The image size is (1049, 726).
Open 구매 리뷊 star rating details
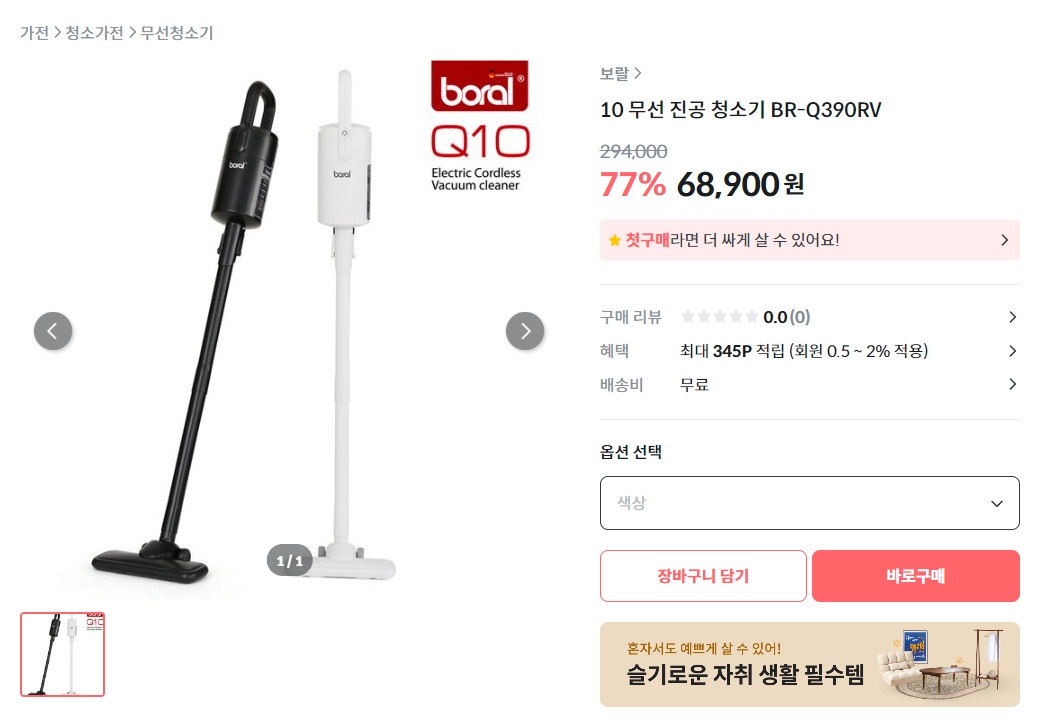(719, 316)
